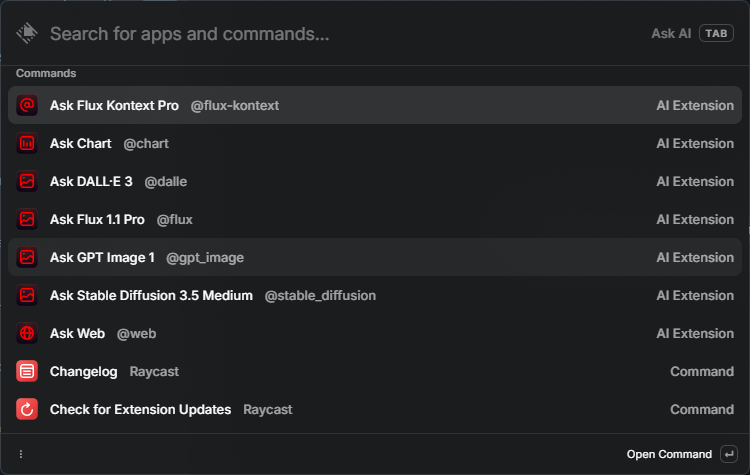Select Ask Stable Diffusion 3.5 Medium command

375,295
